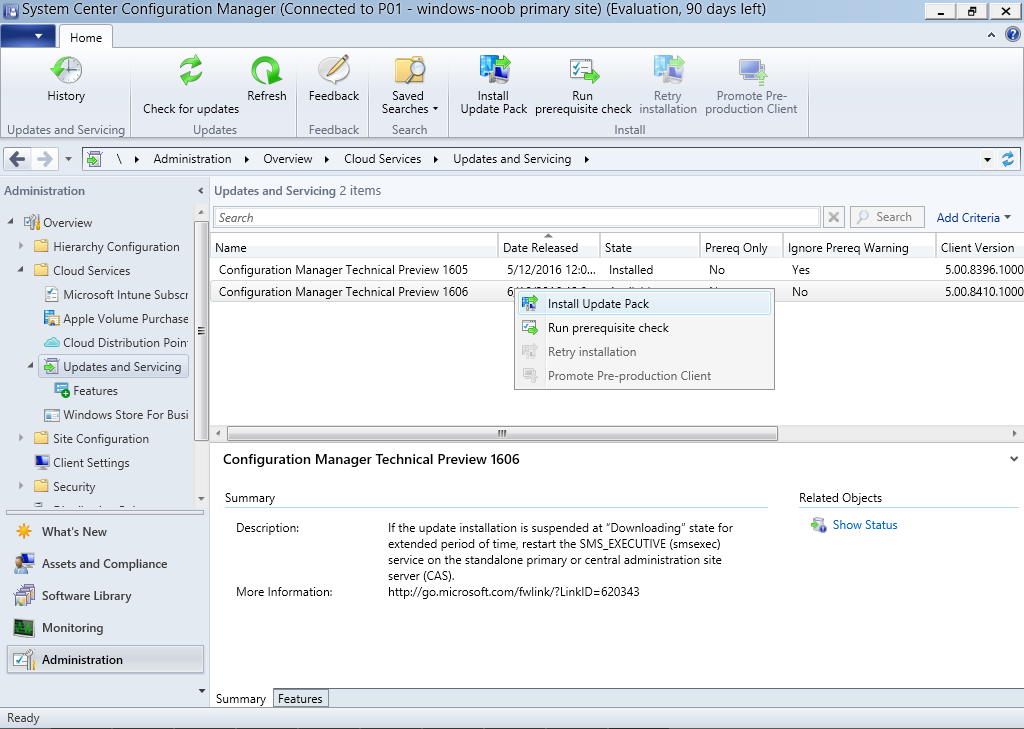Click Administration in the breadcrumb path

192,159
